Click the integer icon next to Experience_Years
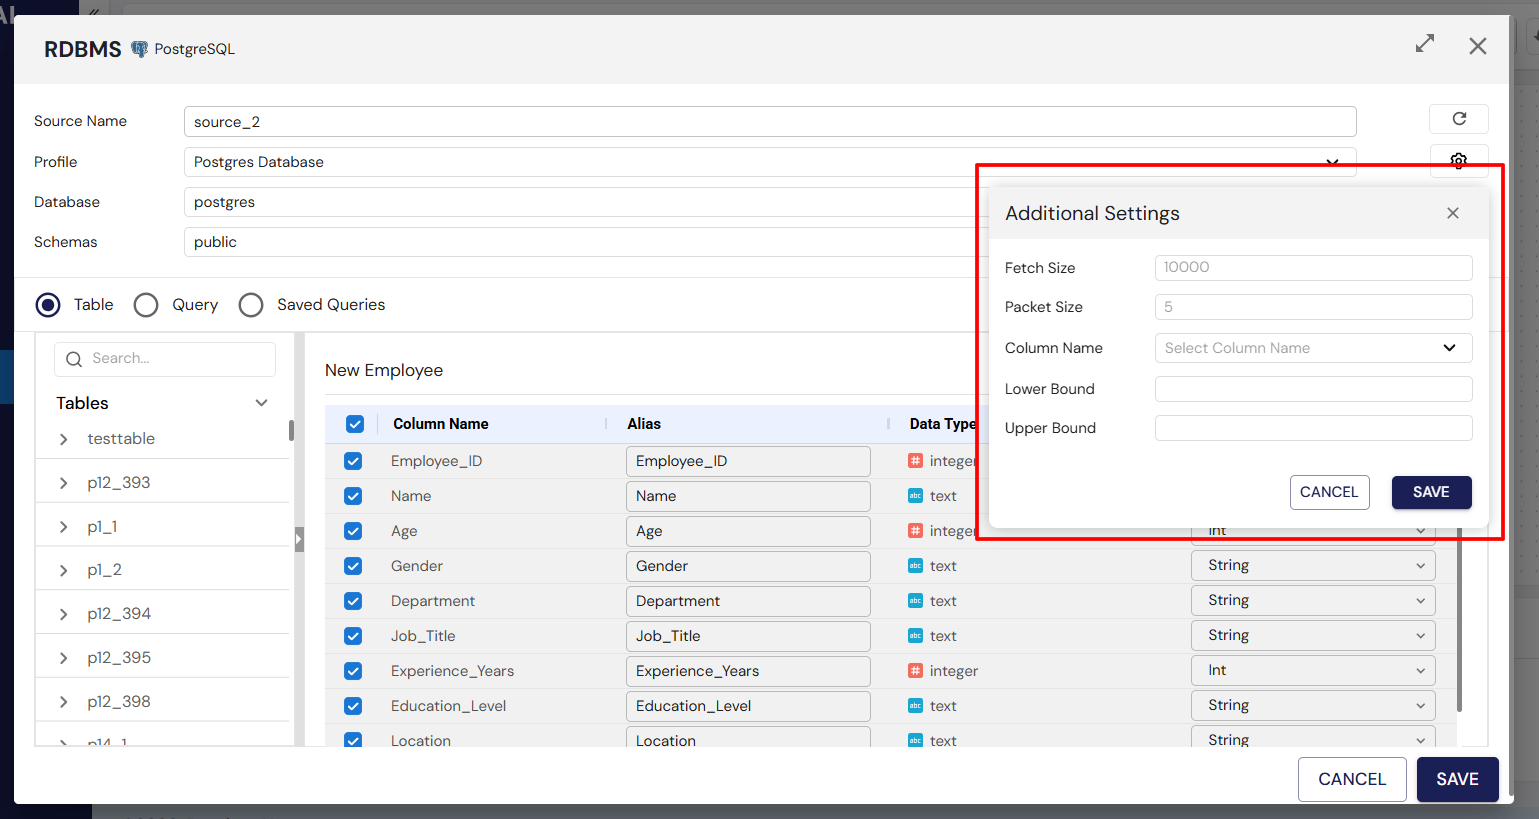 point(915,670)
